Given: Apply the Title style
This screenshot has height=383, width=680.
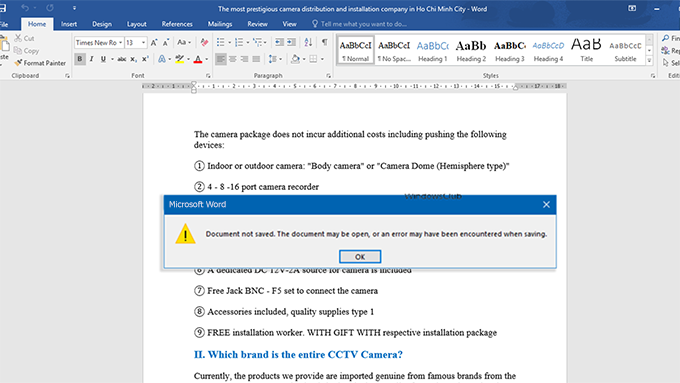Looking at the screenshot, I should 587,51.
